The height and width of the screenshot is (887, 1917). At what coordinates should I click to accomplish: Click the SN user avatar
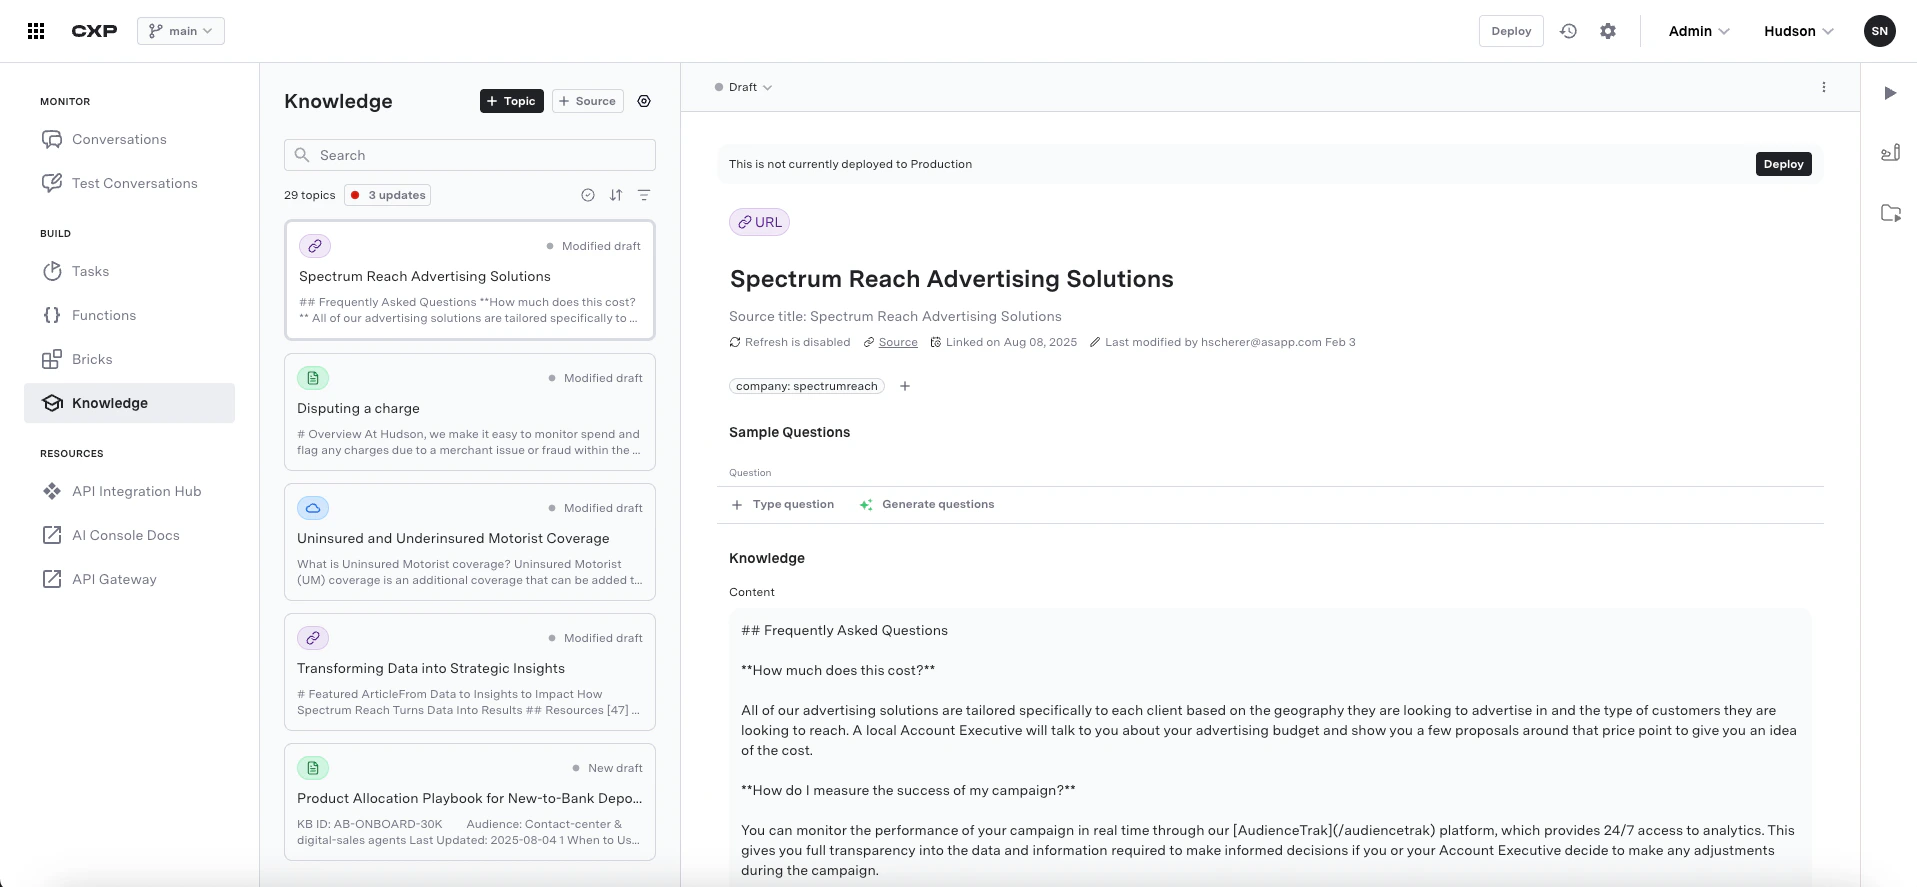point(1880,31)
